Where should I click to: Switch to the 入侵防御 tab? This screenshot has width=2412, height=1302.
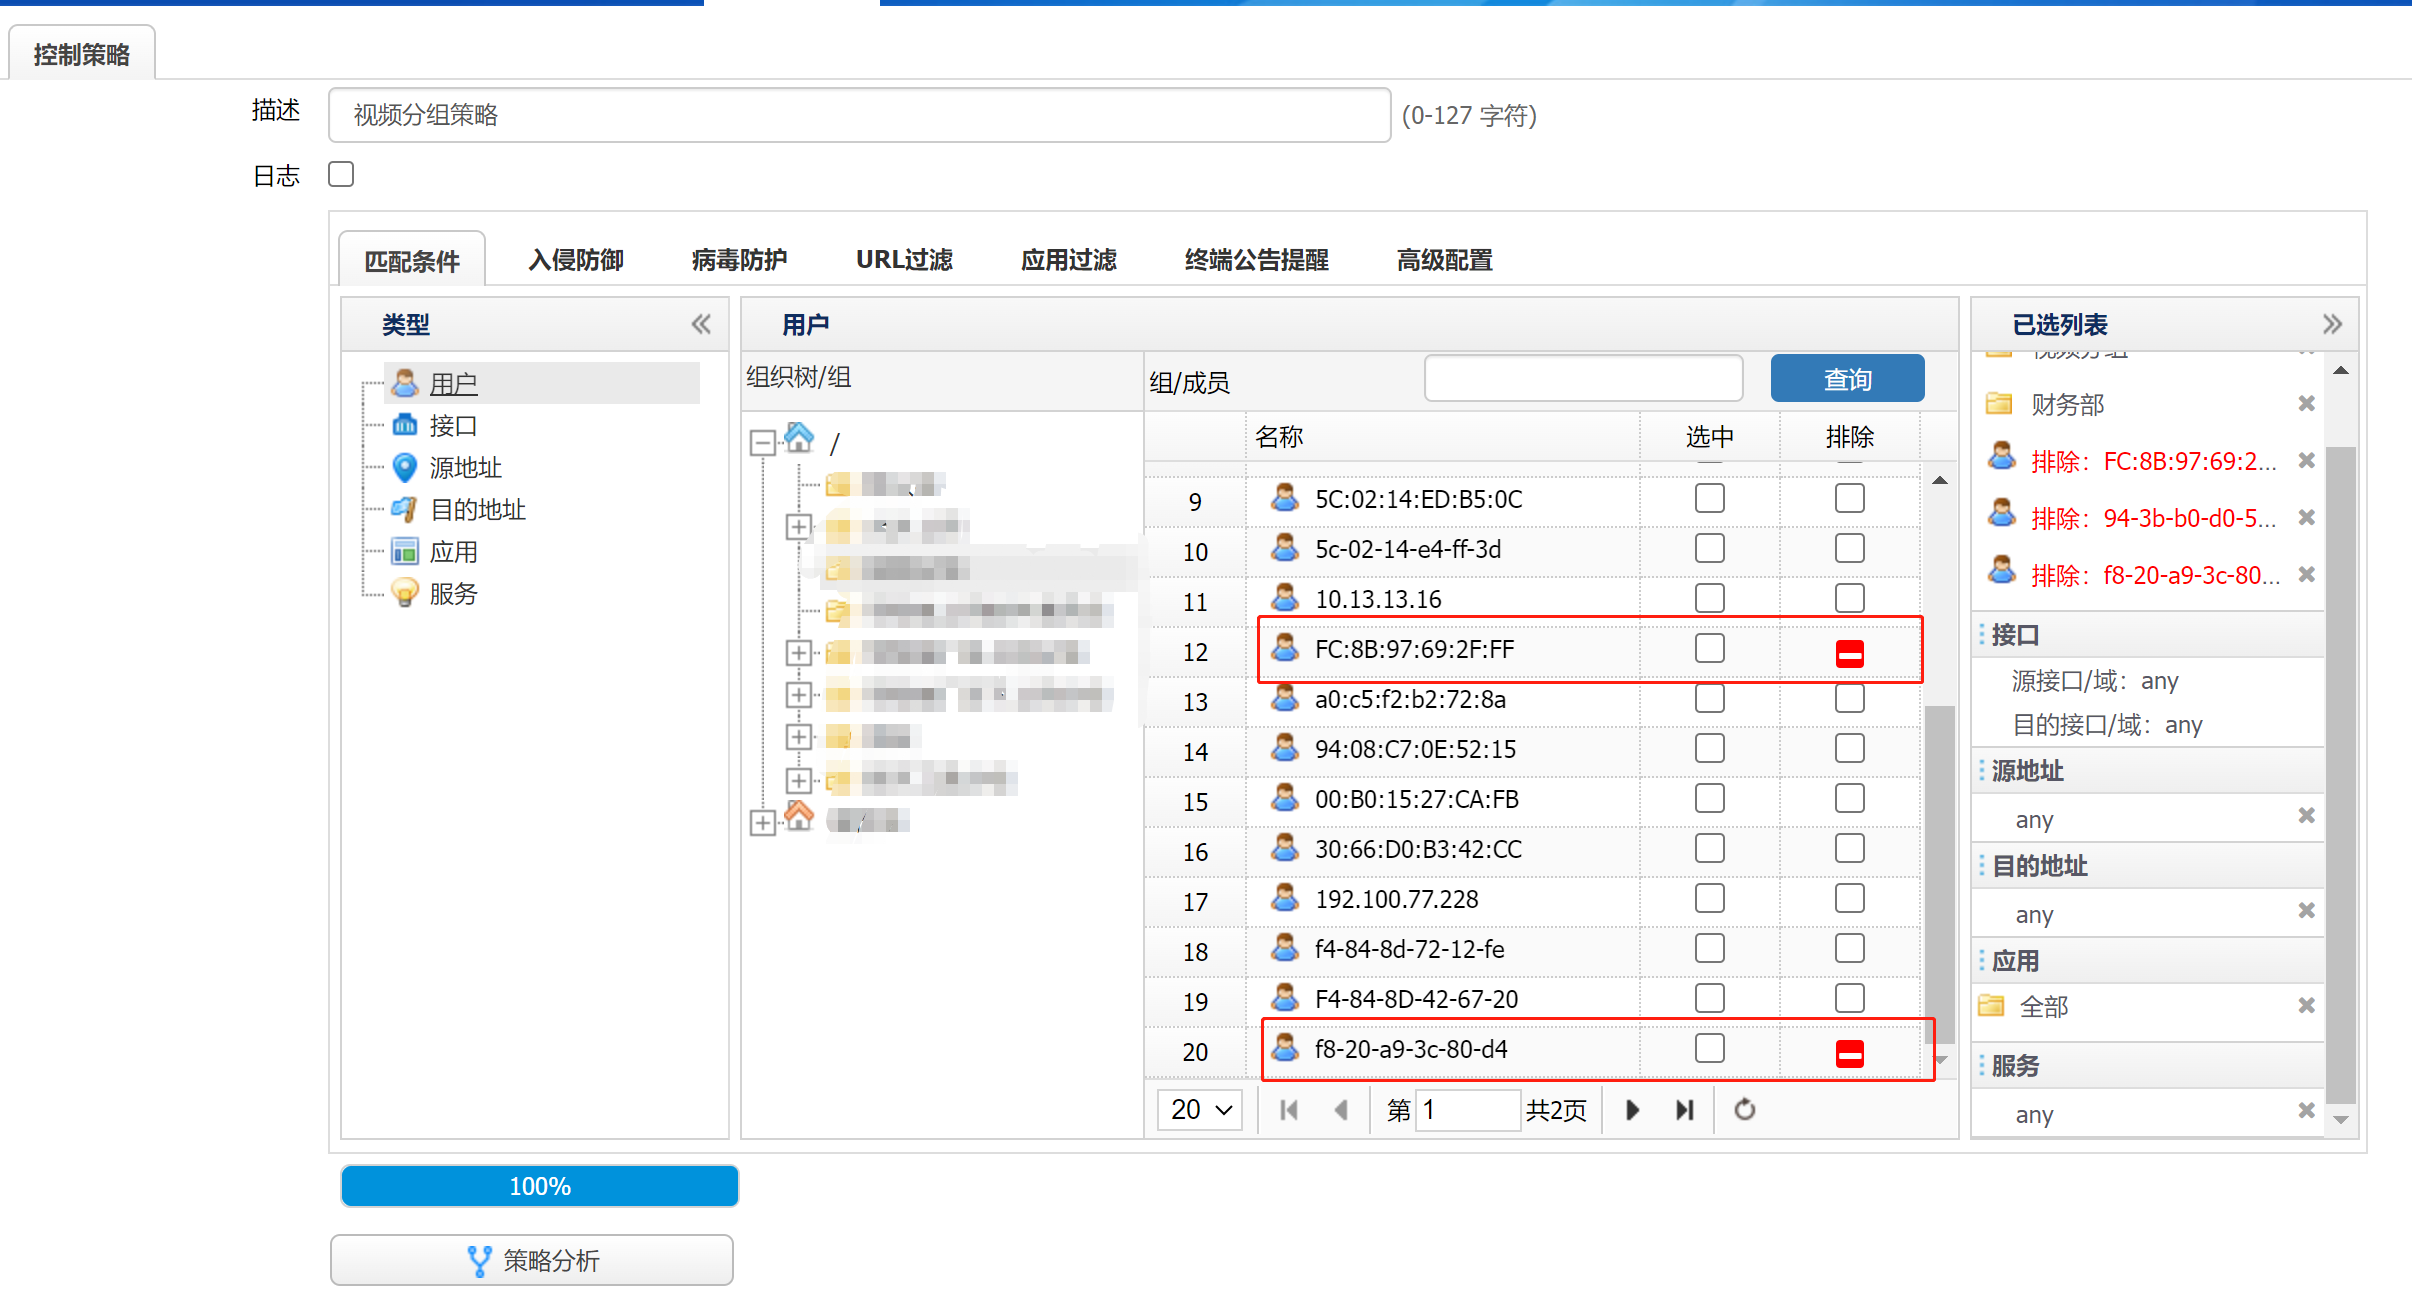pyautogui.click(x=575, y=260)
